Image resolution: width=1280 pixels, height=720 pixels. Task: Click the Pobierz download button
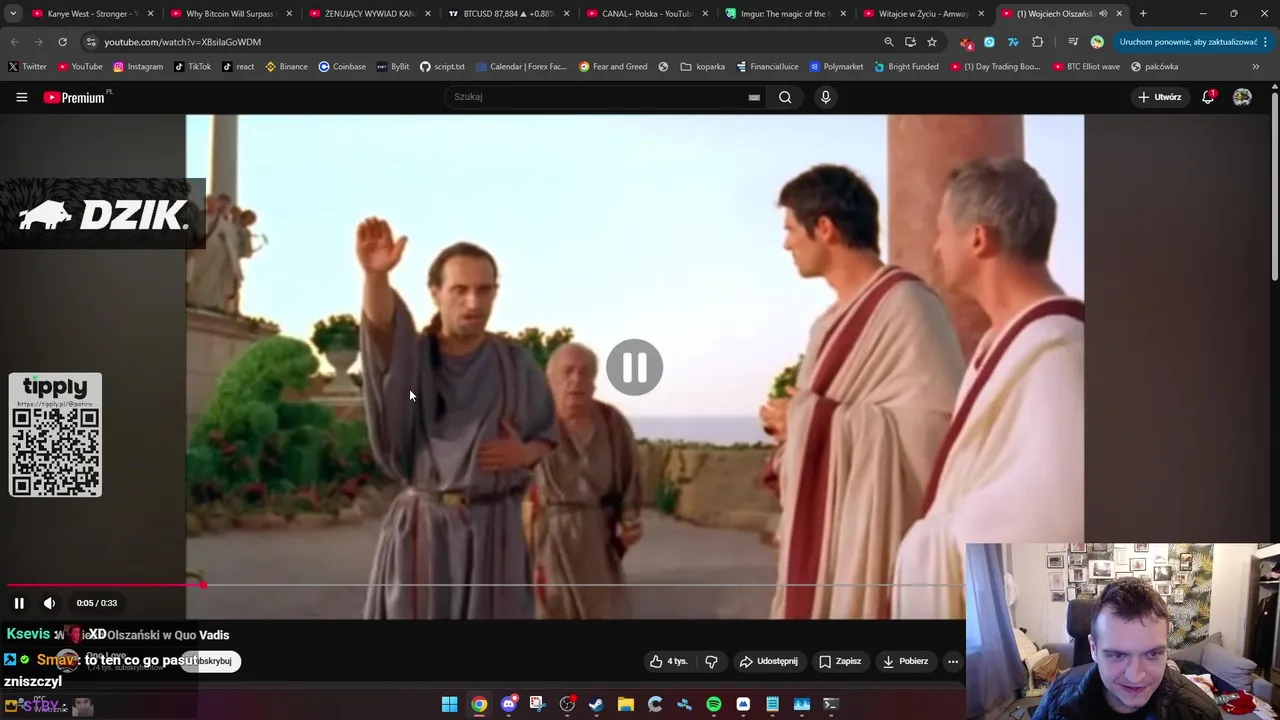(905, 661)
